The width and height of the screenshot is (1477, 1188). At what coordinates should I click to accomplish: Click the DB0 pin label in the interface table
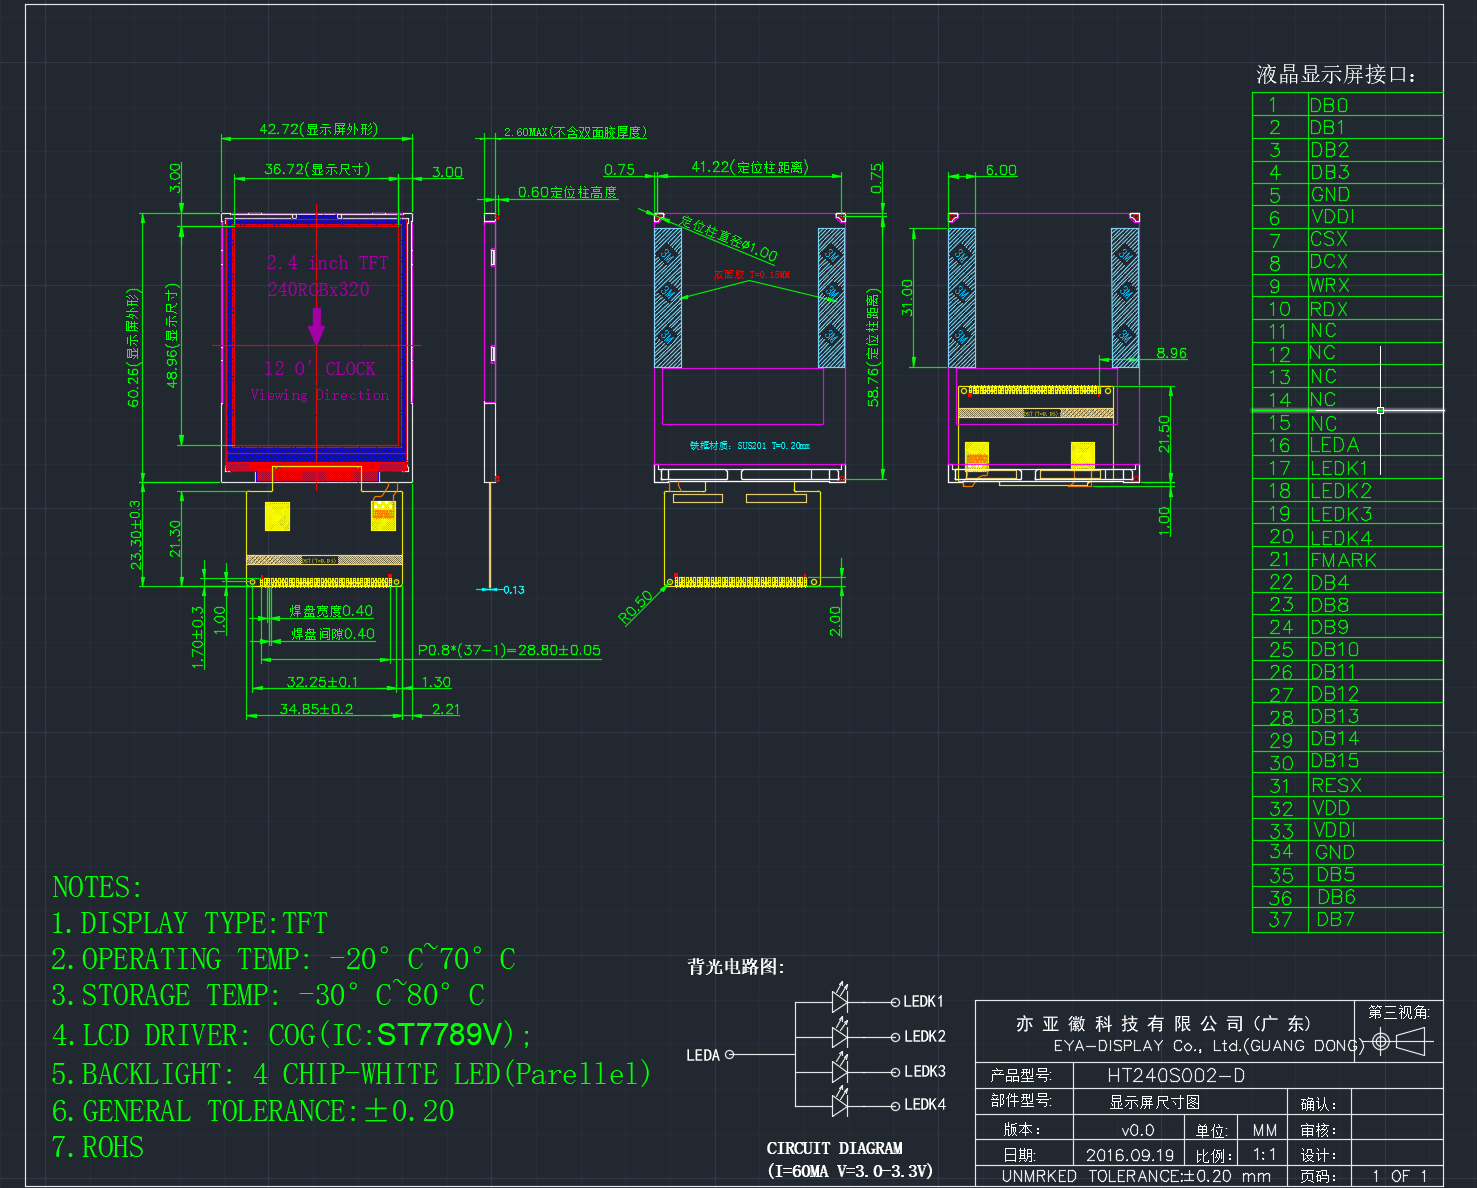click(x=1329, y=105)
